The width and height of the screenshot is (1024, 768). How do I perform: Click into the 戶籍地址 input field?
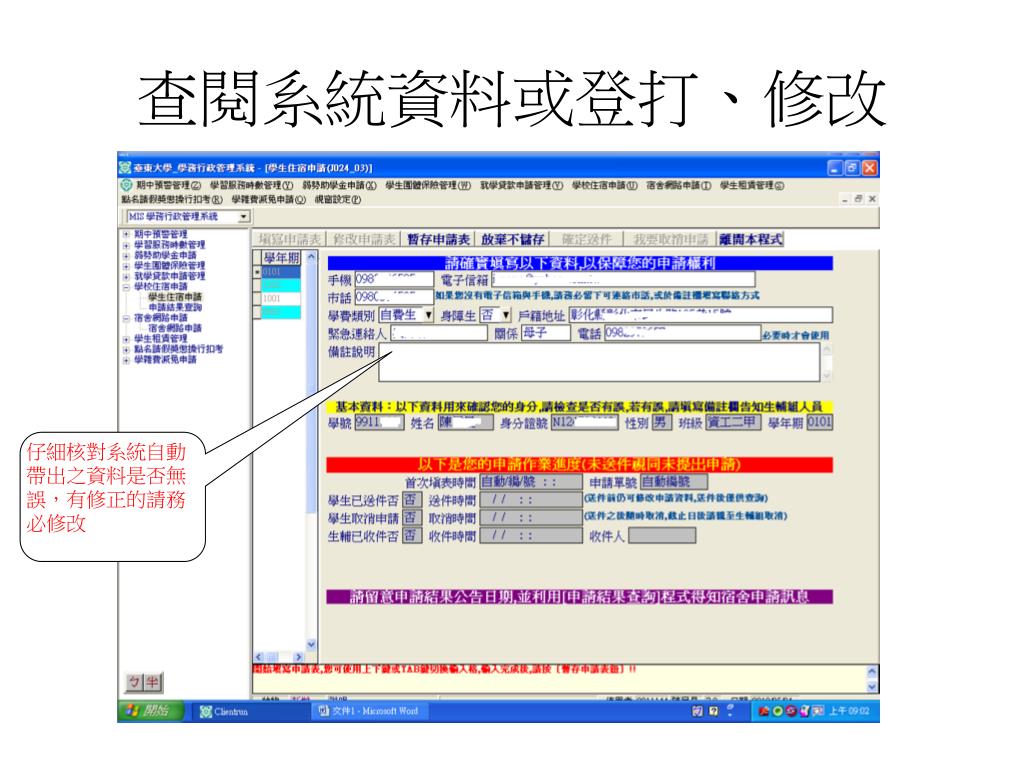[701, 315]
